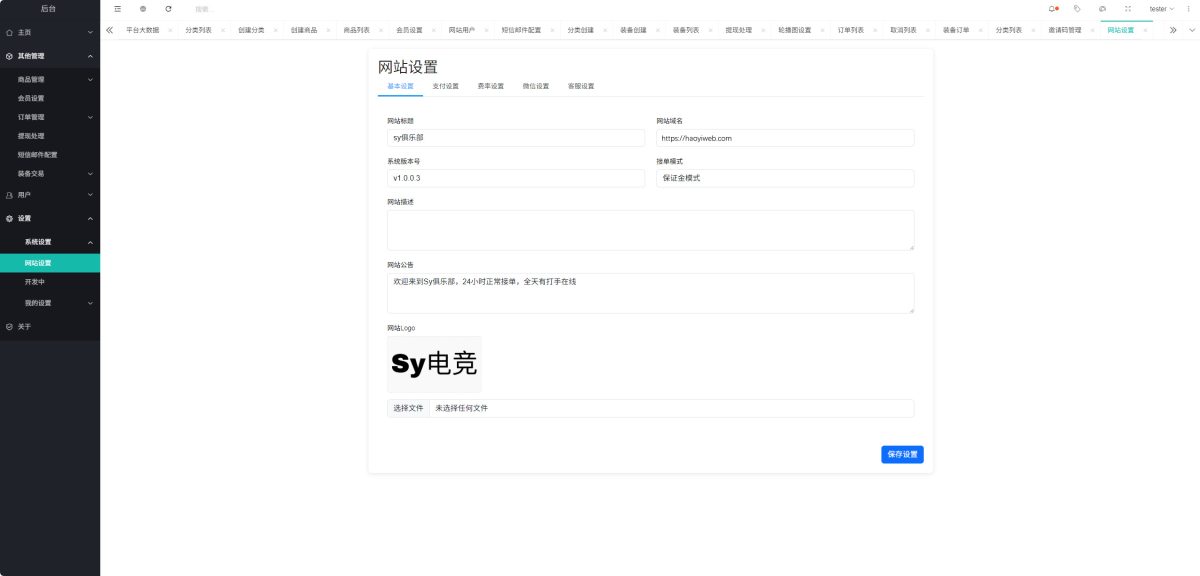Expand the 主页 sidebar menu
The height and width of the screenshot is (576, 1200).
click(50, 33)
